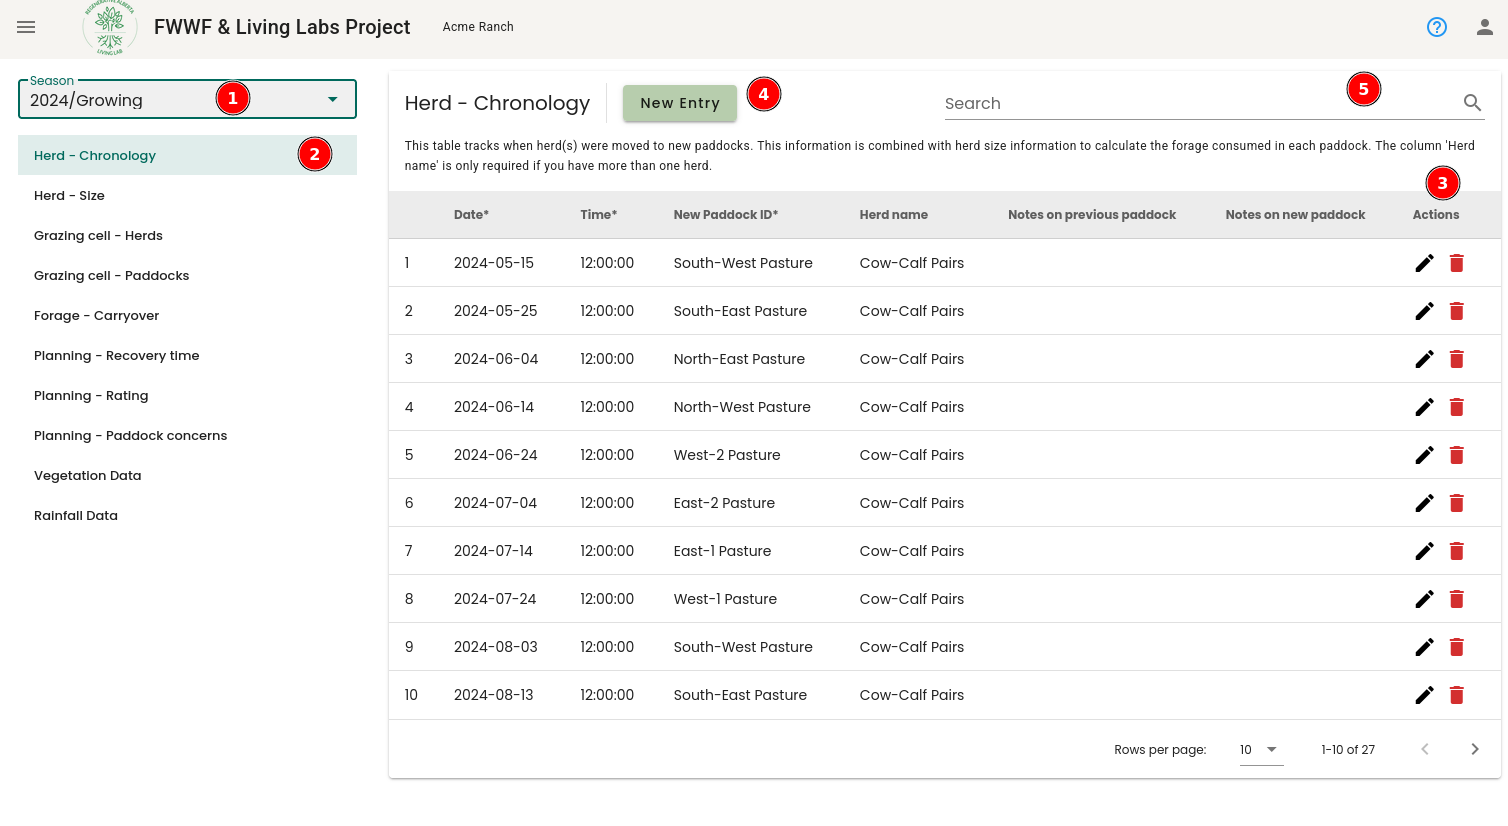The width and height of the screenshot is (1508, 826).
Task: Delete row 10 South-East Pasture entry
Action: point(1457,695)
